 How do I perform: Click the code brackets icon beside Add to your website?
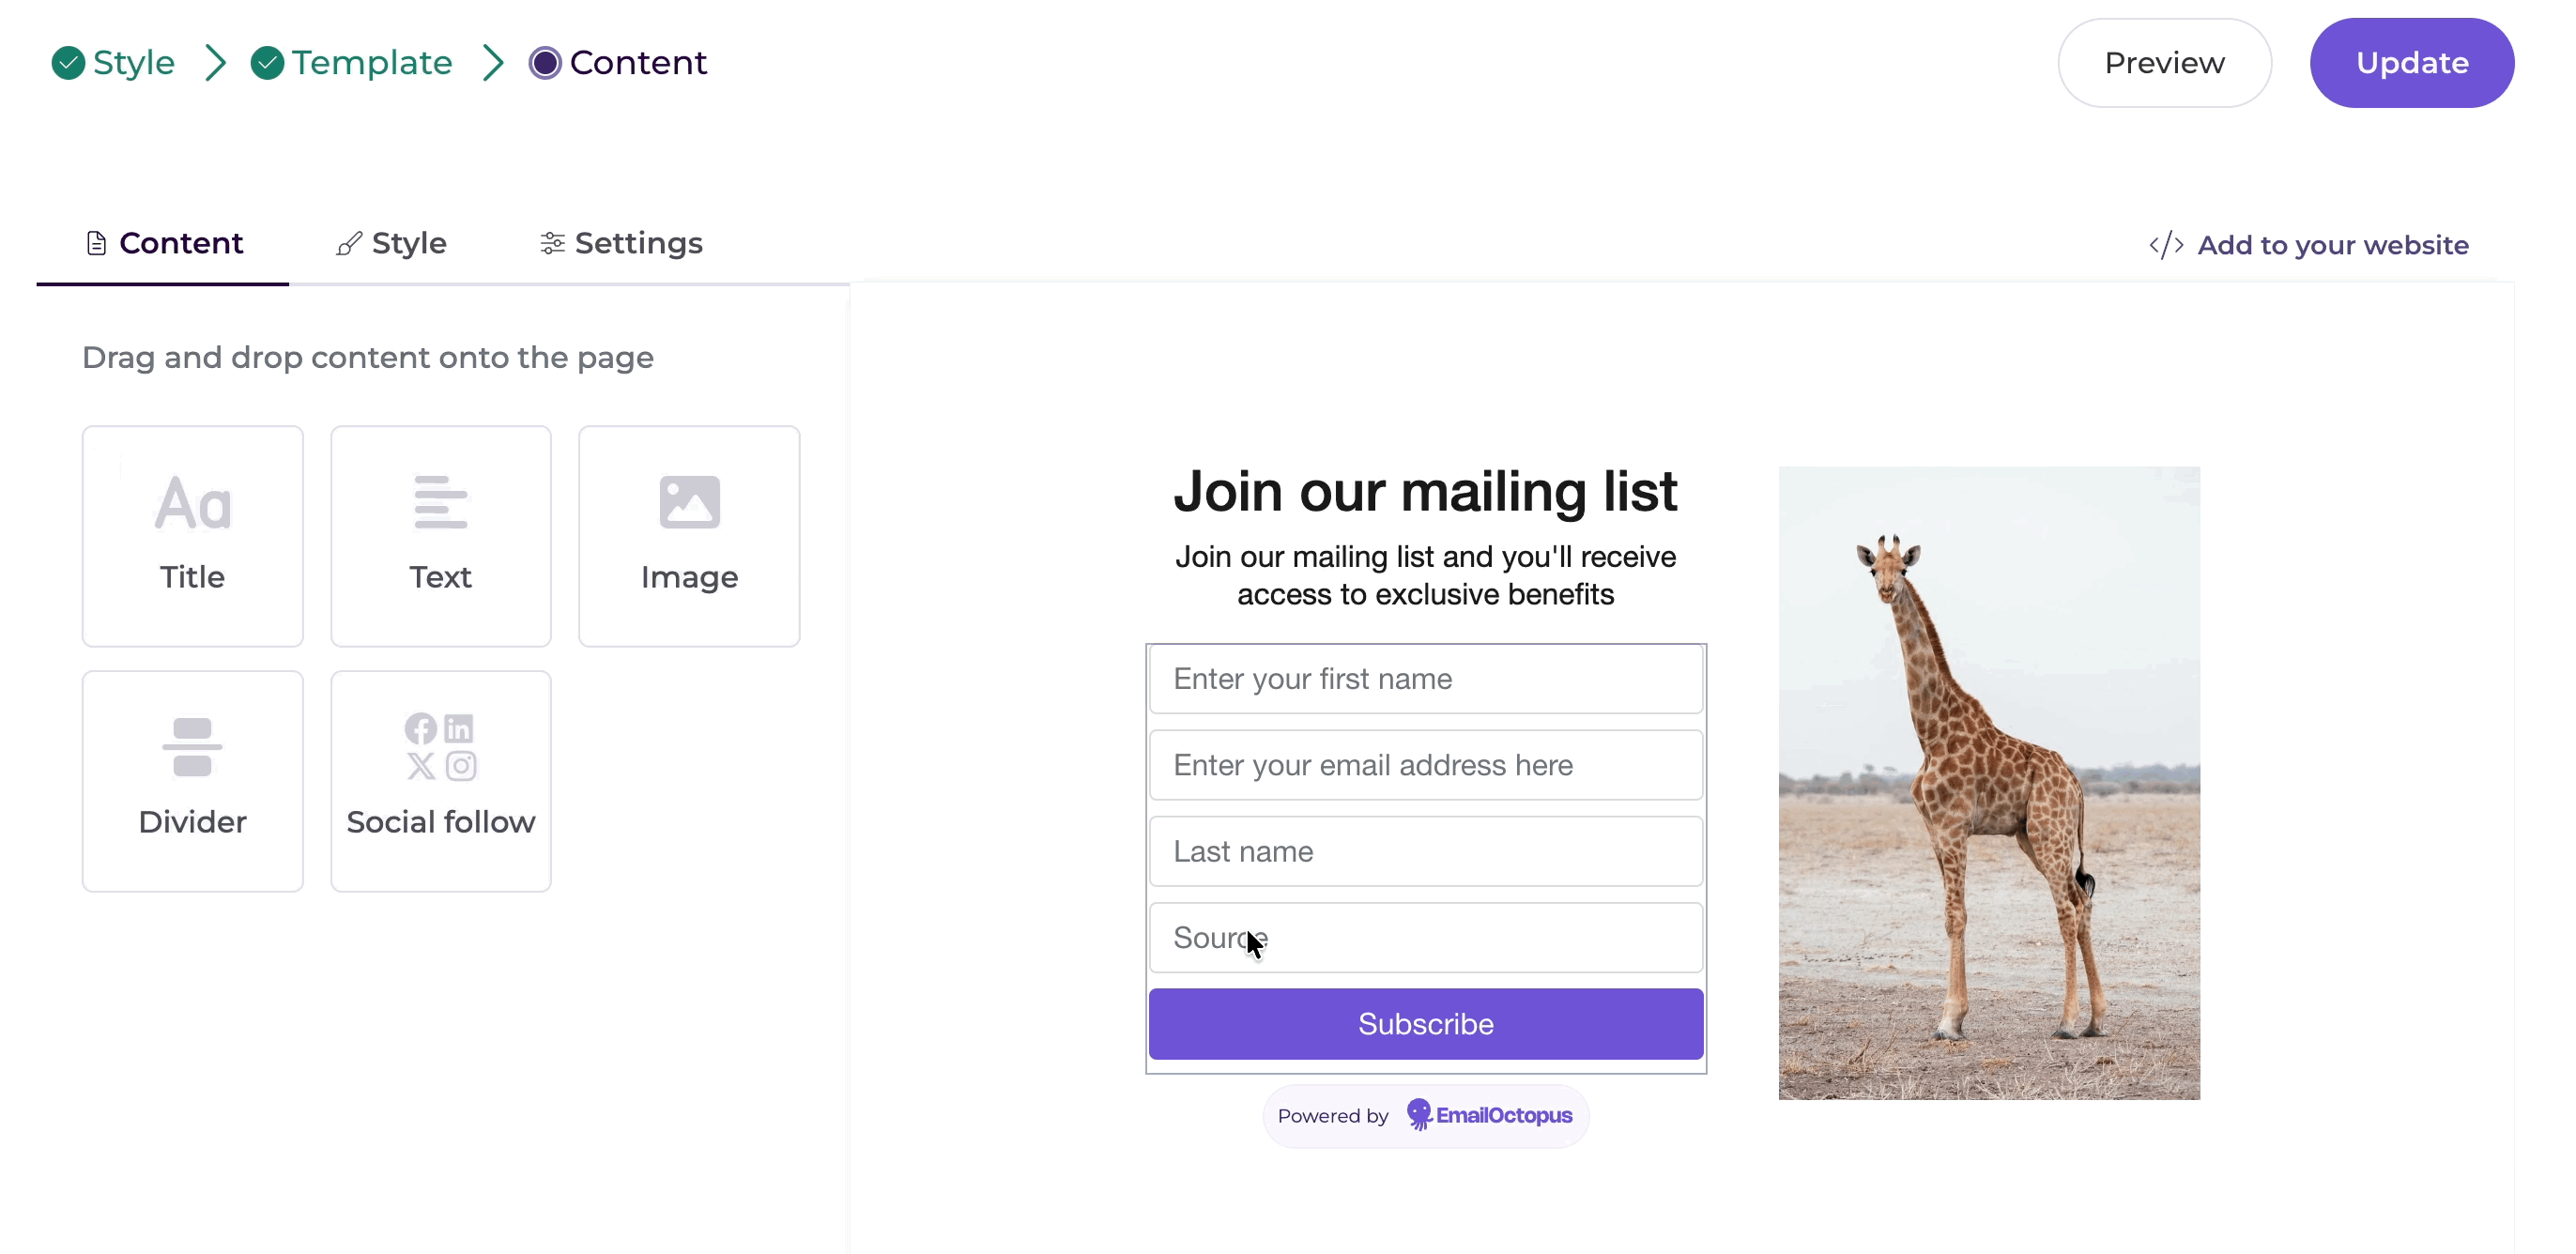tap(2166, 245)
